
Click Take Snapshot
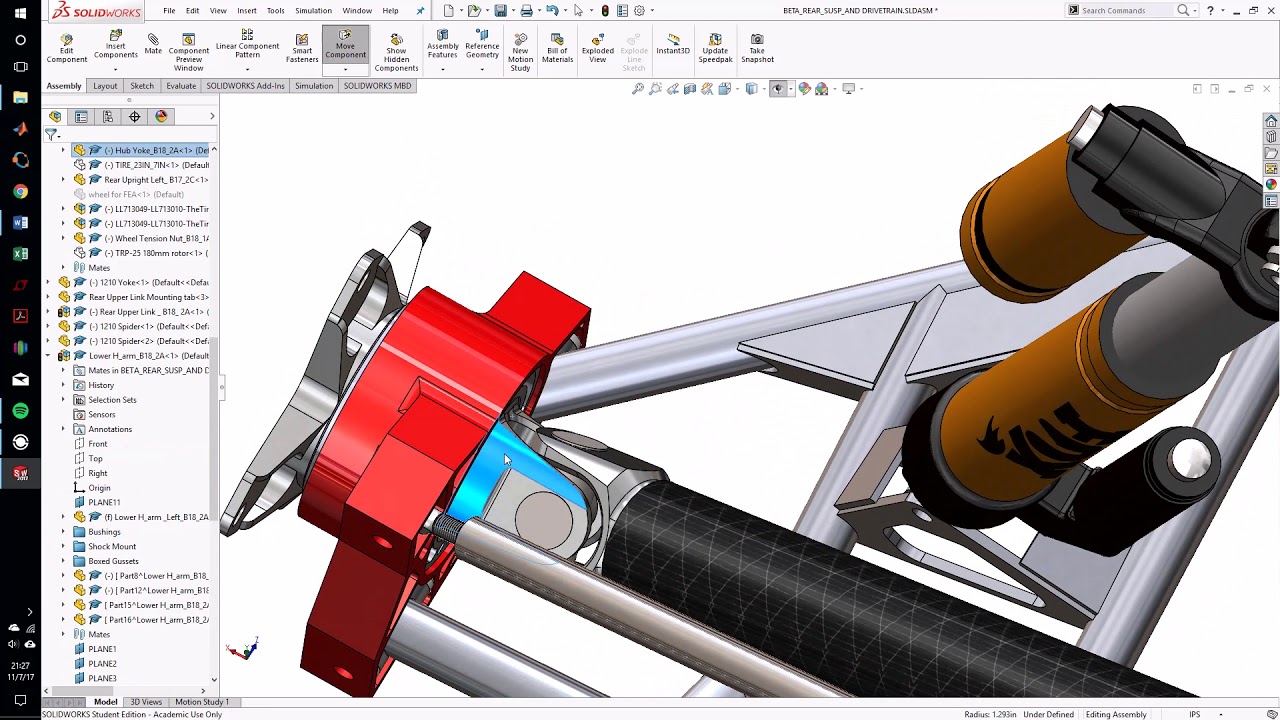pyautogui.click(x=757, y=48)
